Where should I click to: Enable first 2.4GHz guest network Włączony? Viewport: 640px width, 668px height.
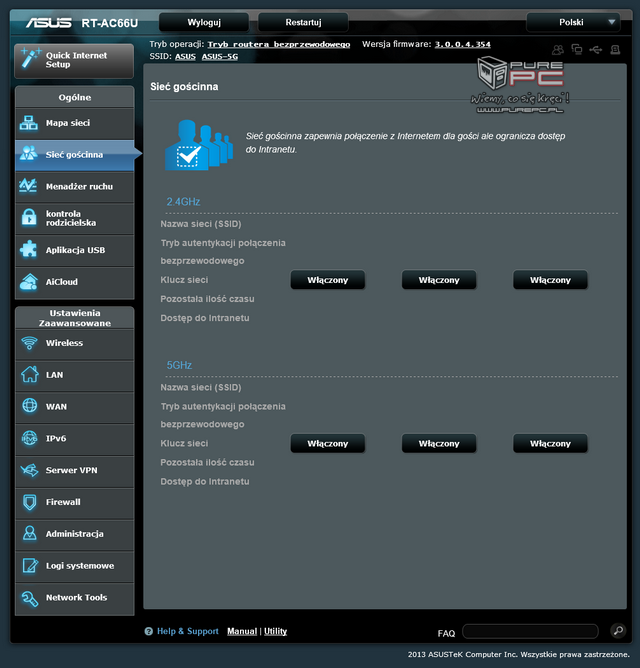click(328, 280)
